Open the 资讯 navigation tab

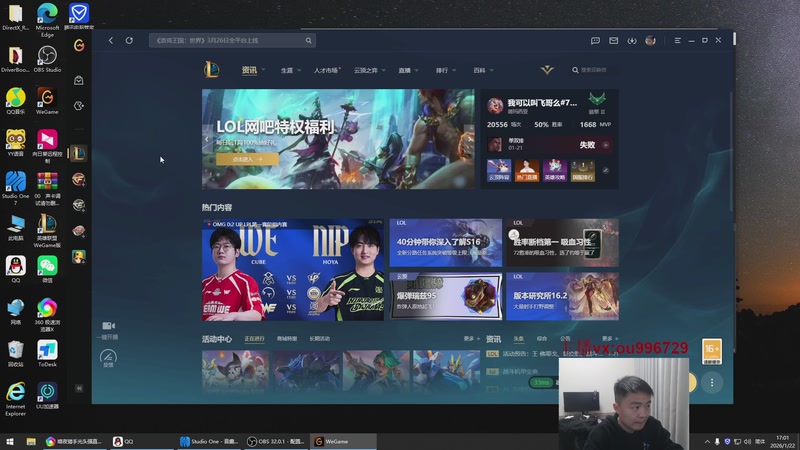(249, 70)
